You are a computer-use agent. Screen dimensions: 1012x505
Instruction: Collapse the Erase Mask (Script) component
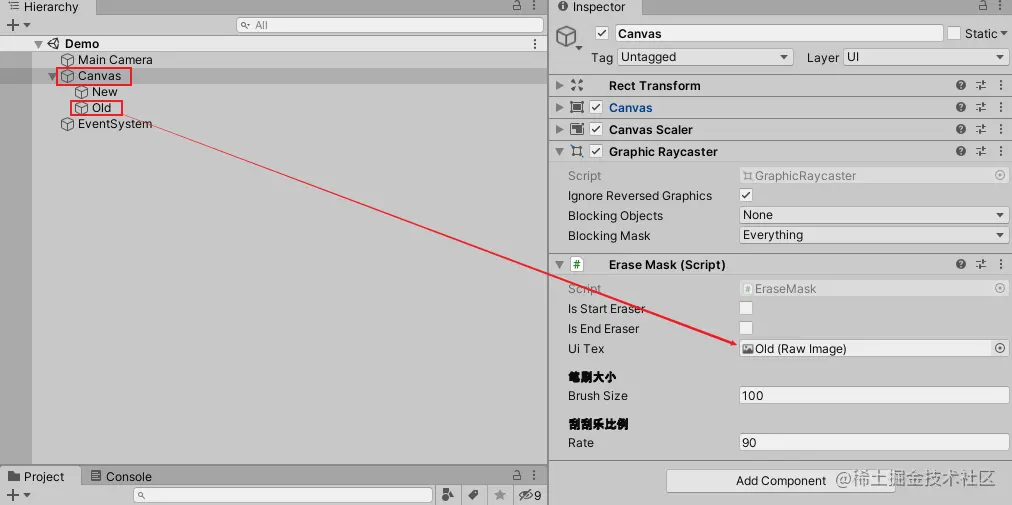(x=560, y=265)
